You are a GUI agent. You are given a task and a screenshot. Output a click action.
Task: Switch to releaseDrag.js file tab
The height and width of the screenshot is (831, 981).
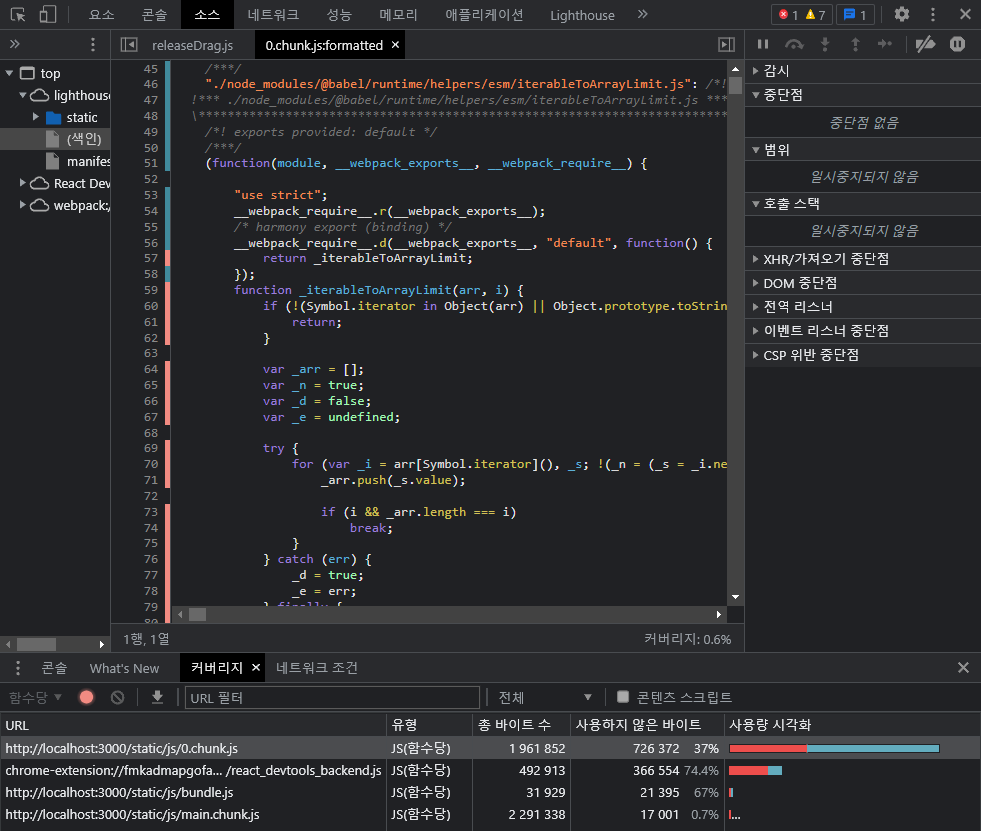click(x=192, y=45)
